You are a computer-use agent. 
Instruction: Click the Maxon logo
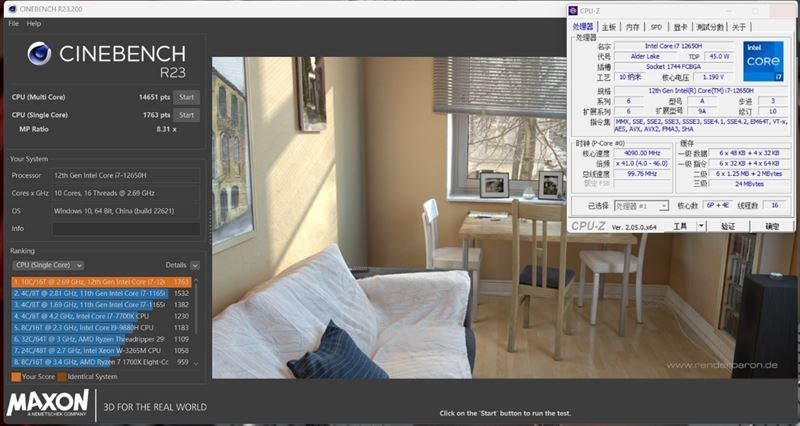pos(47,403)
